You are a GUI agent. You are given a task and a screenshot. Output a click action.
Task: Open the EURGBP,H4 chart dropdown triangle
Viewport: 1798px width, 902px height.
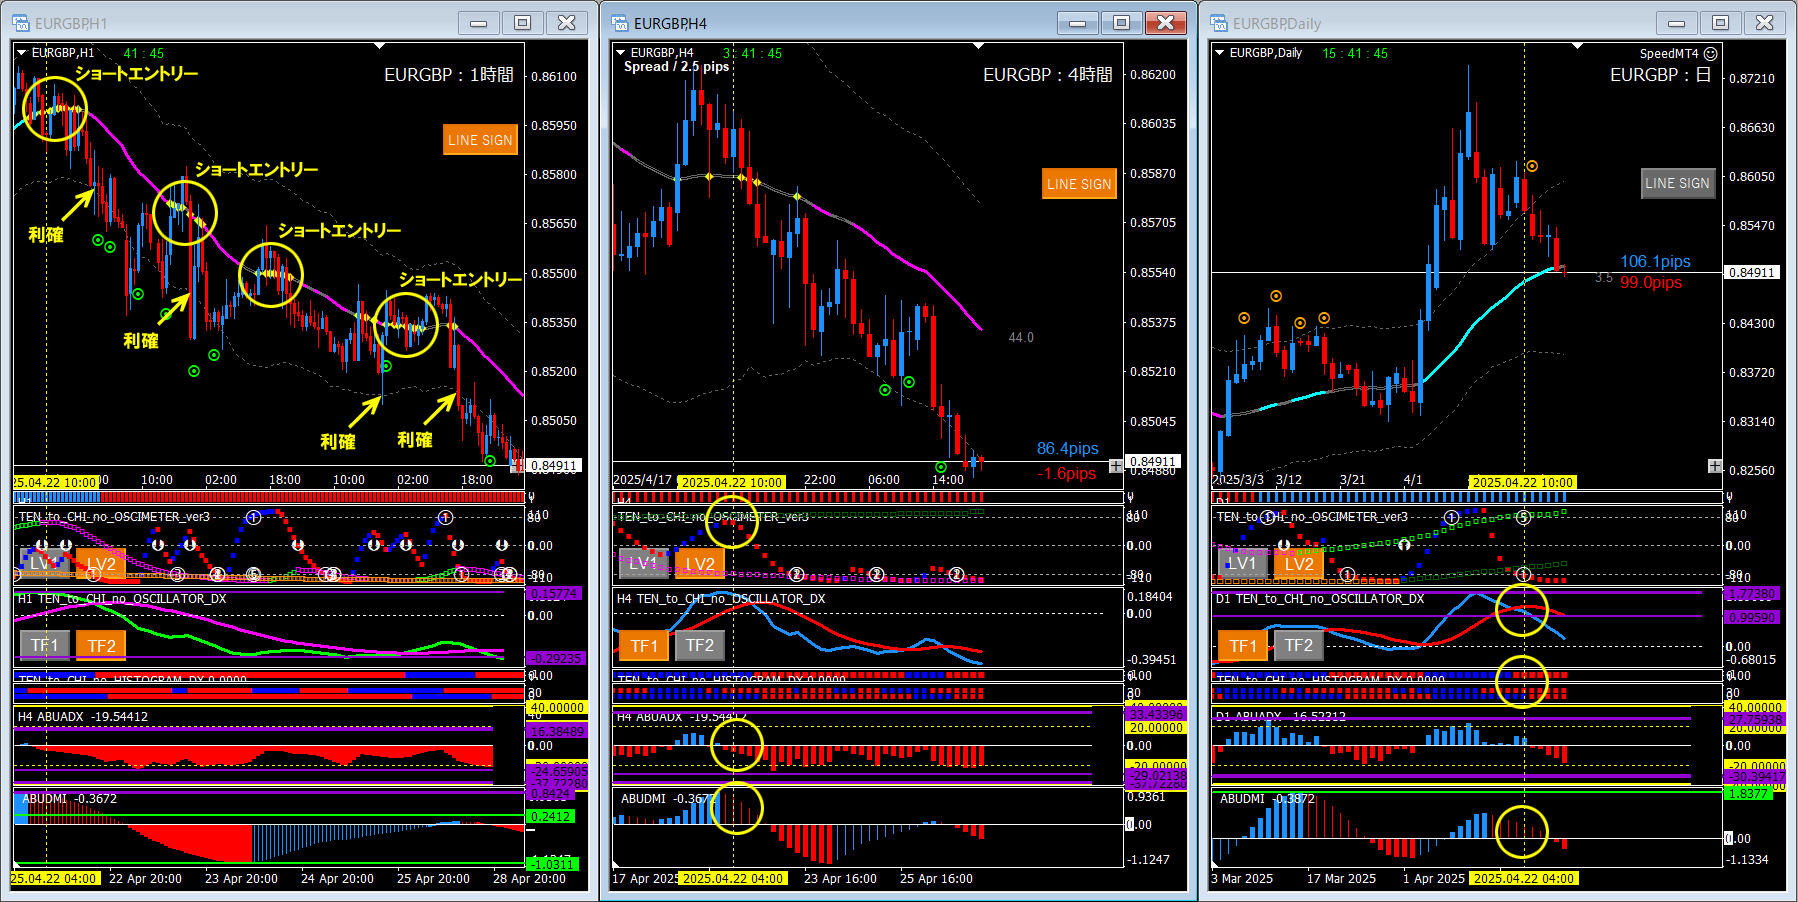pyautogui.click(x=621, y=53)
